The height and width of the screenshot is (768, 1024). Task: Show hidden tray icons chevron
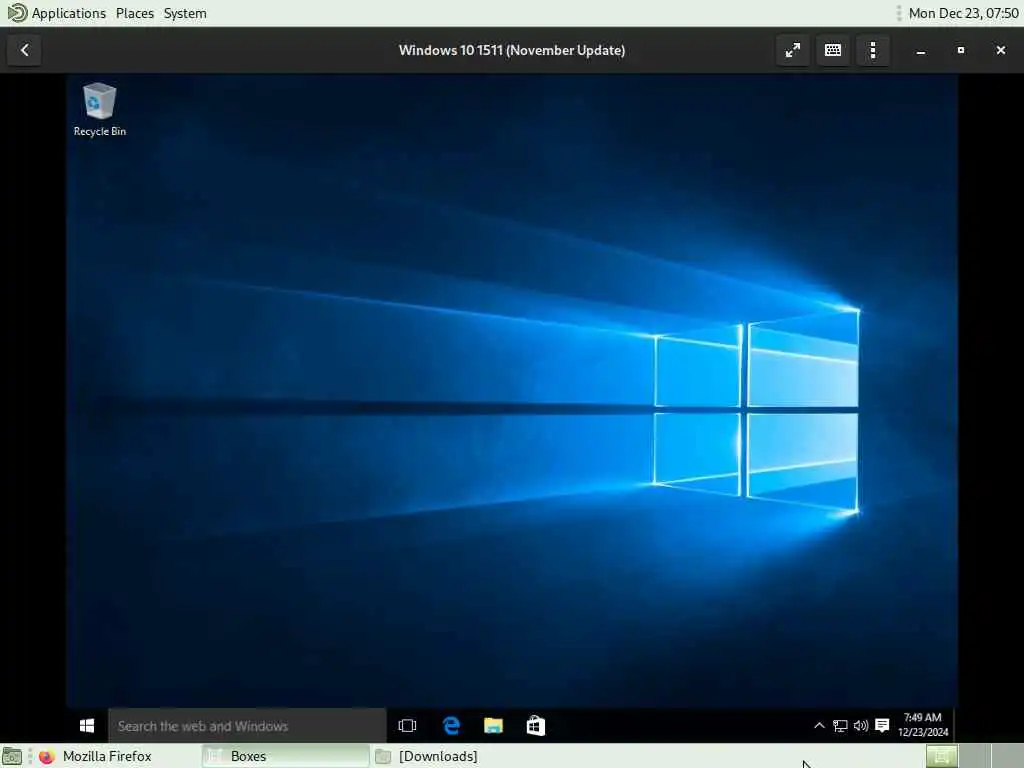point(819,726)
